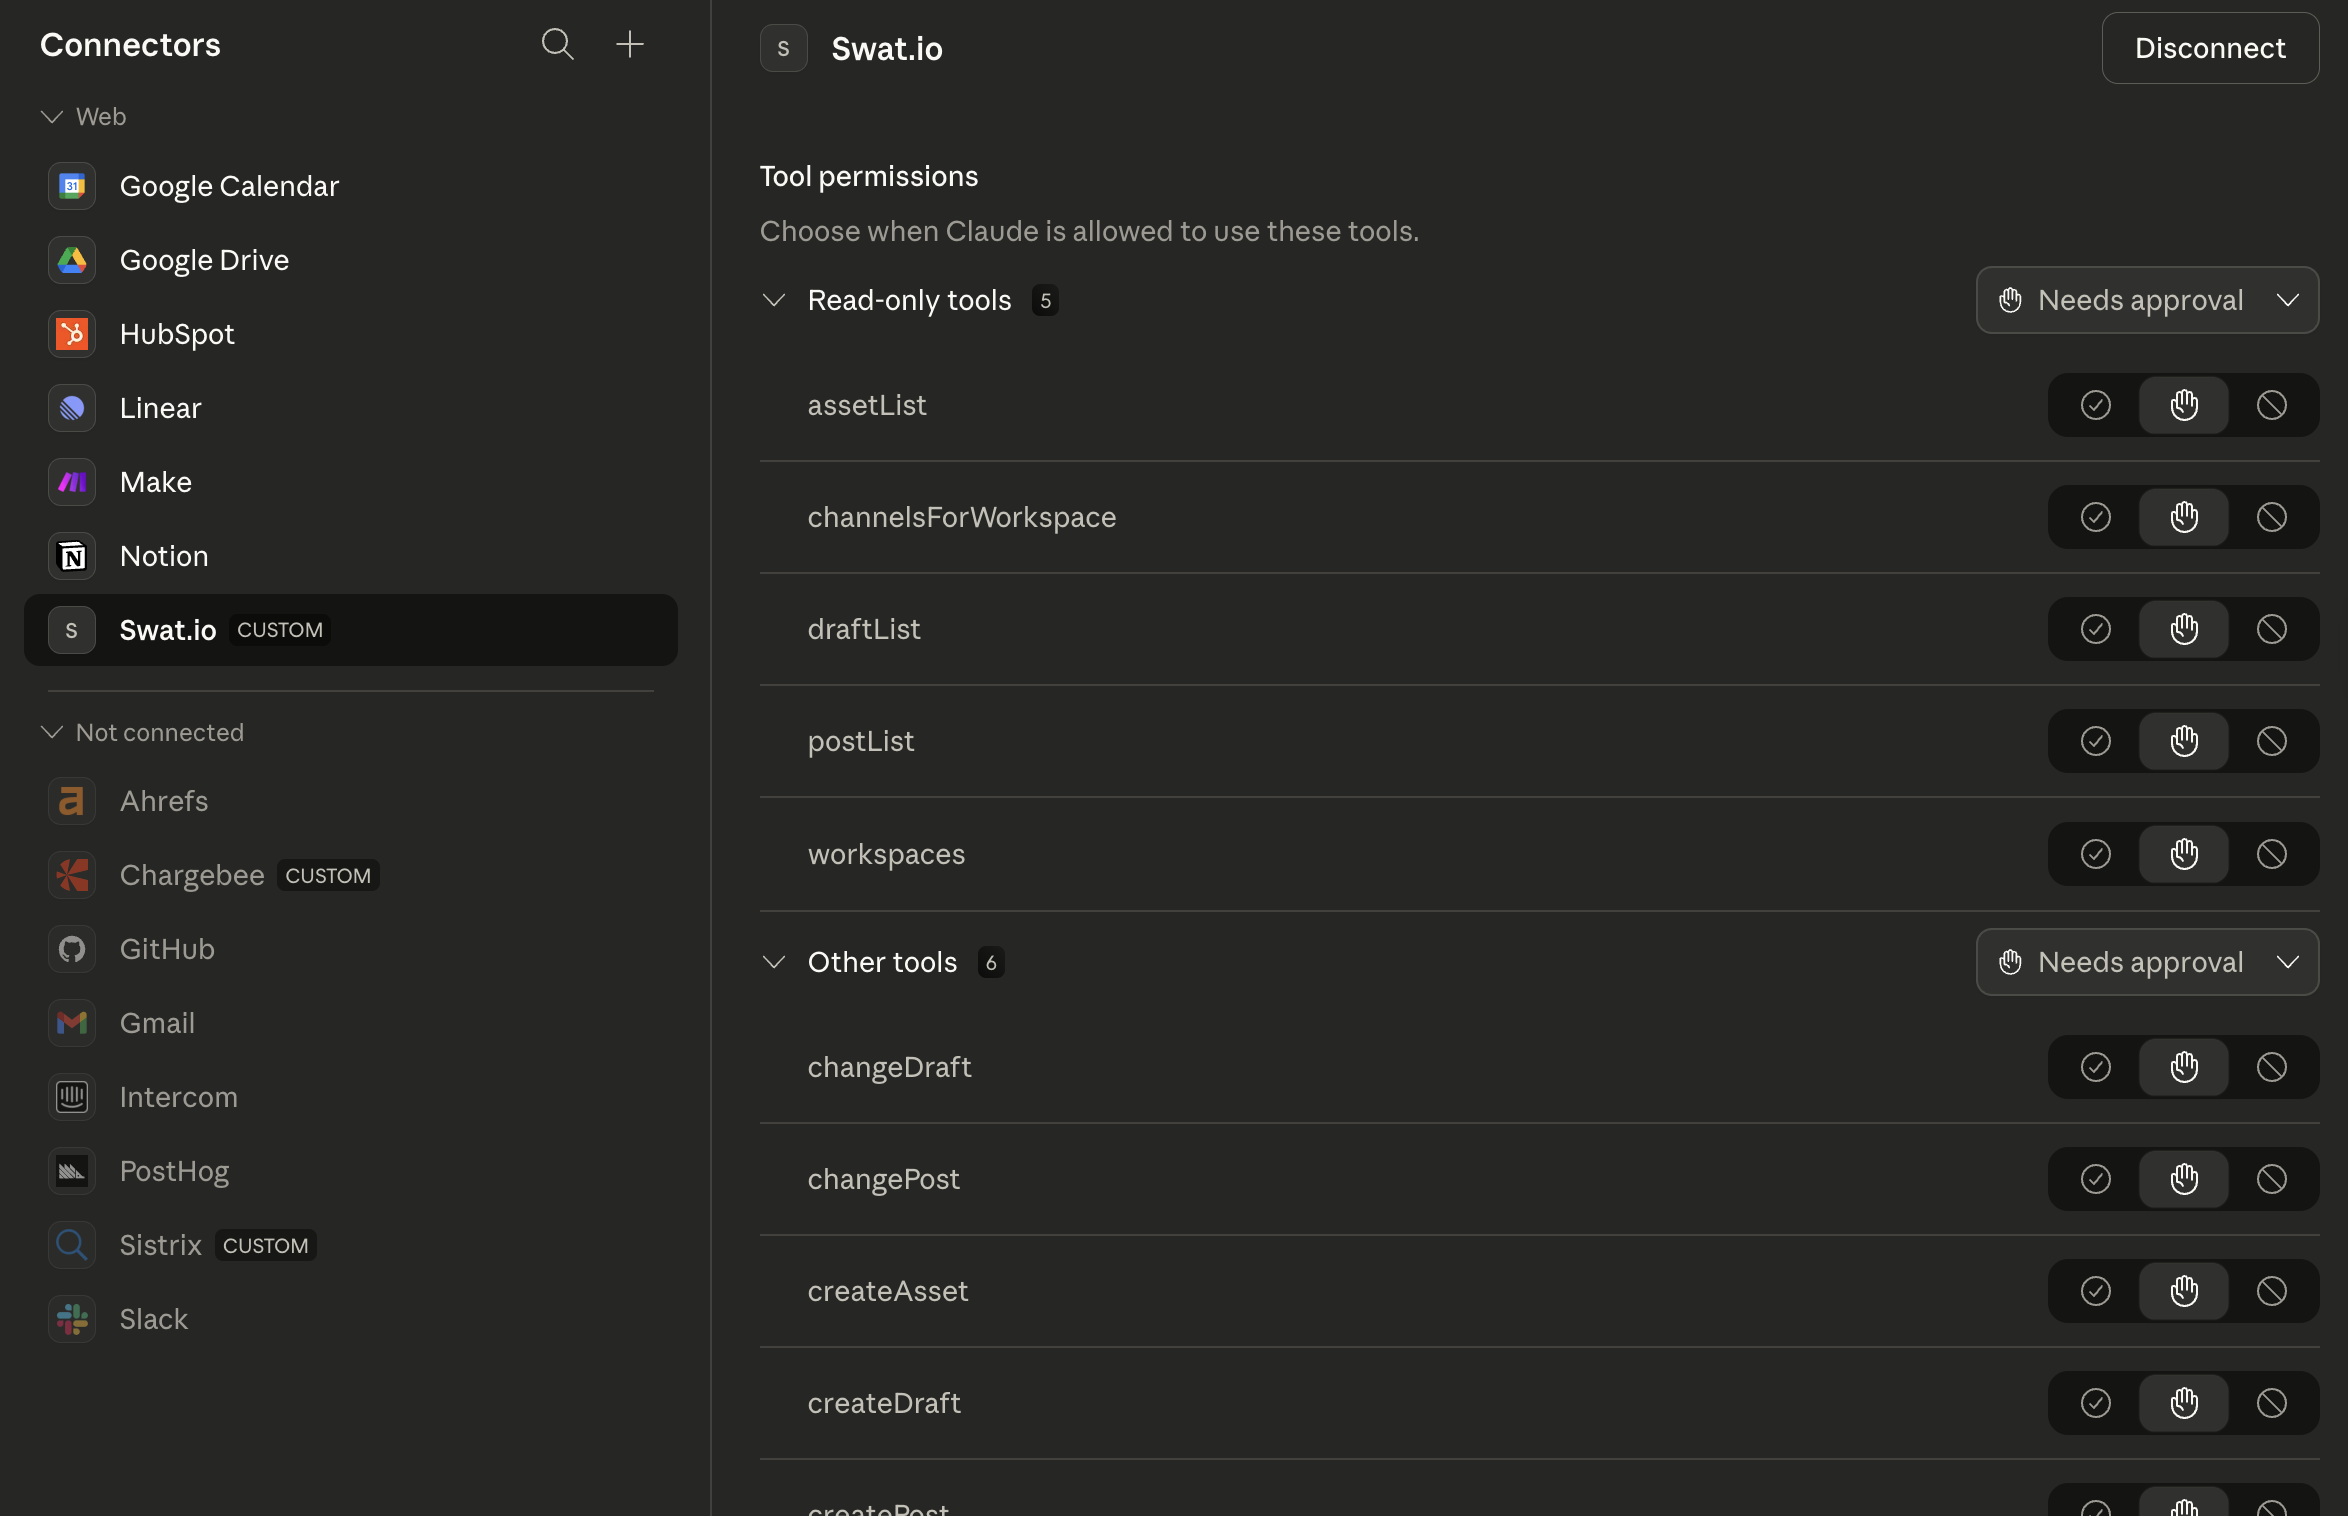Set createDraft to needs approval
This screenshot has width=2348, height=1516.
(2184, 1403)
